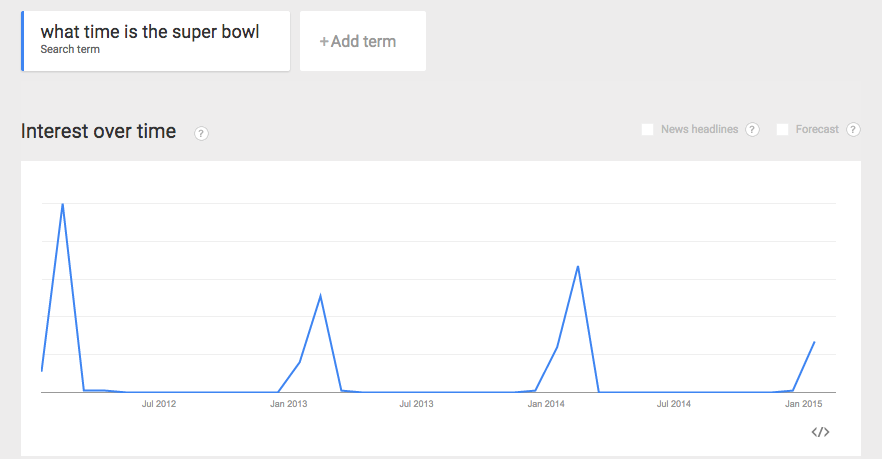Select the early 2014 peak on chart

(x=578, y=266)
